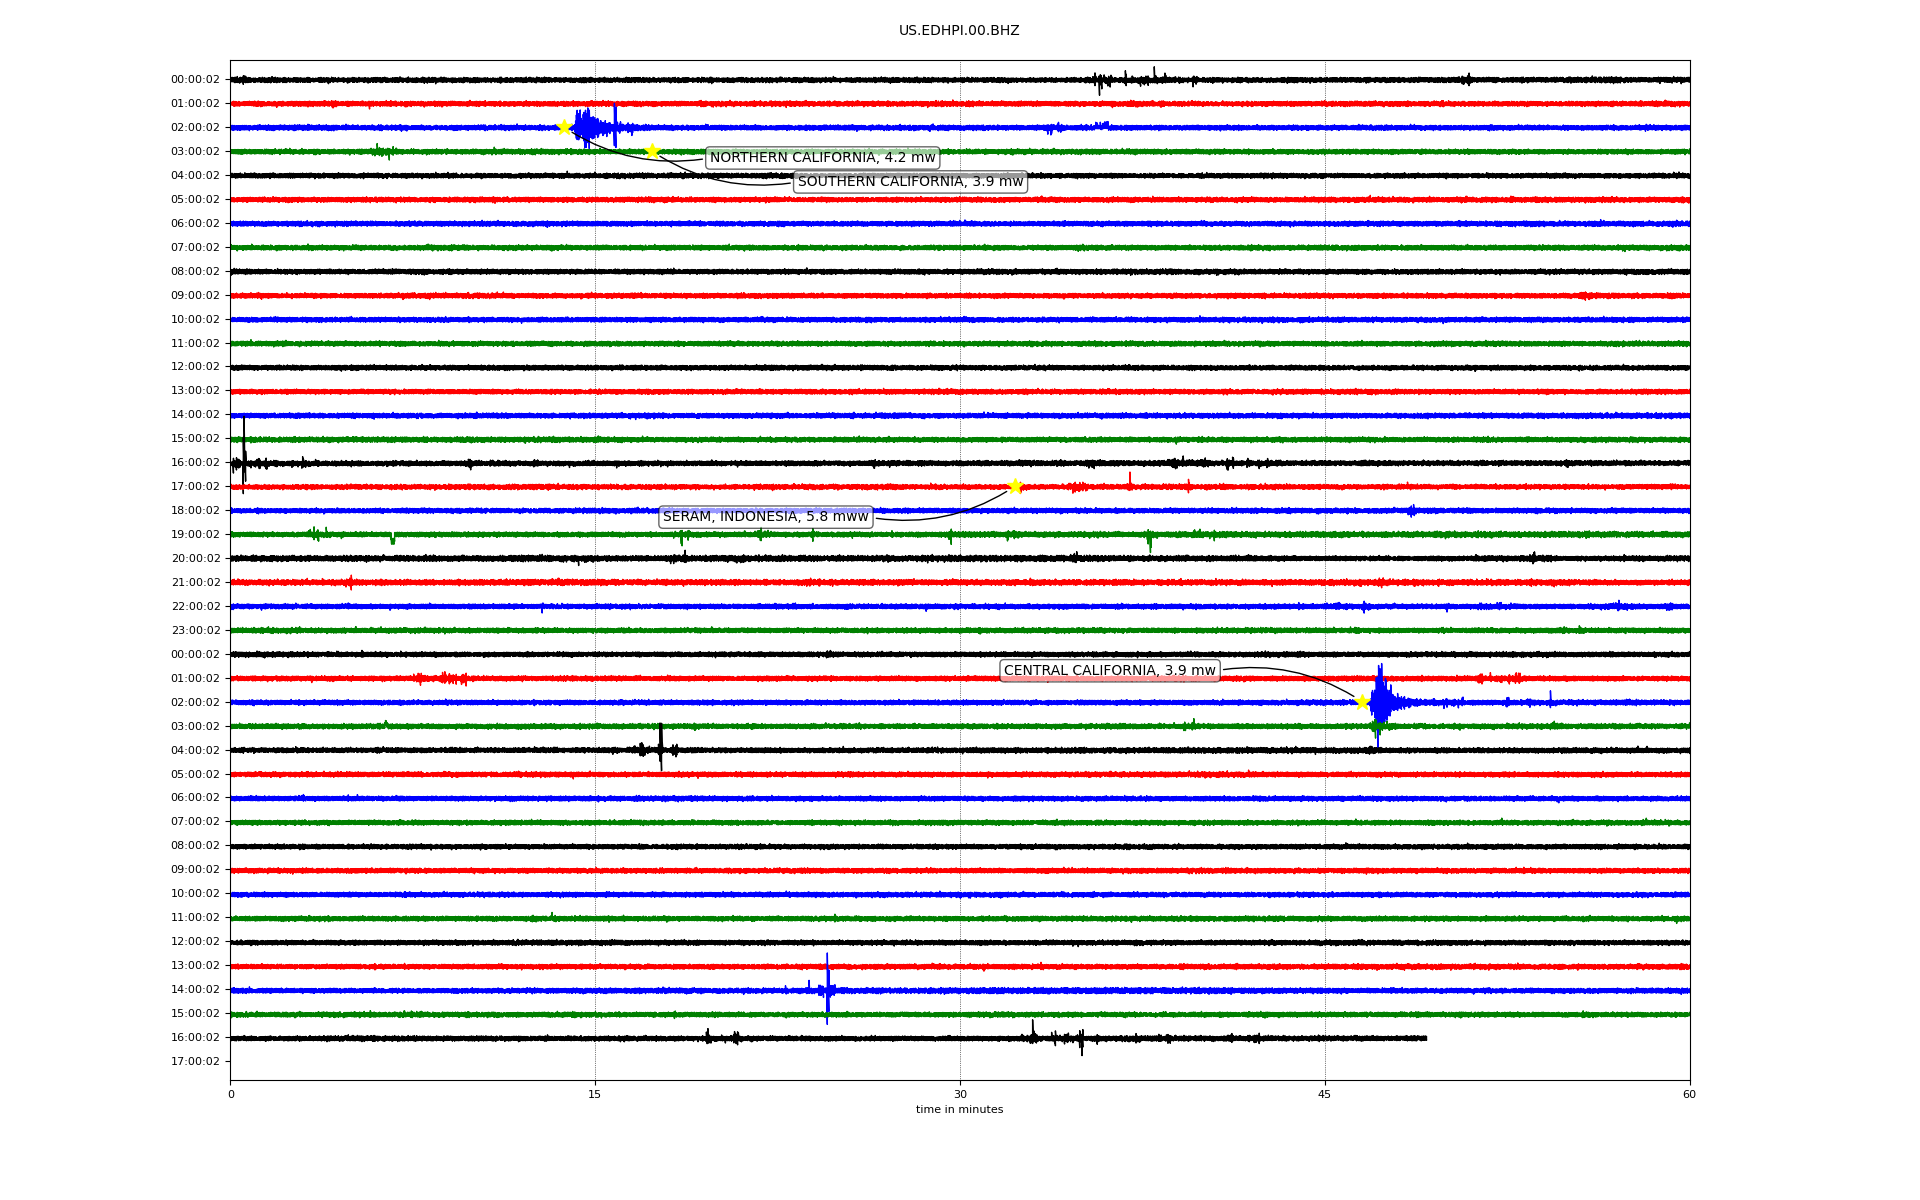Click the tall black spike at start of 16:00:02
Viewport: 1920px width, 1200px height.
click(243, 455)
